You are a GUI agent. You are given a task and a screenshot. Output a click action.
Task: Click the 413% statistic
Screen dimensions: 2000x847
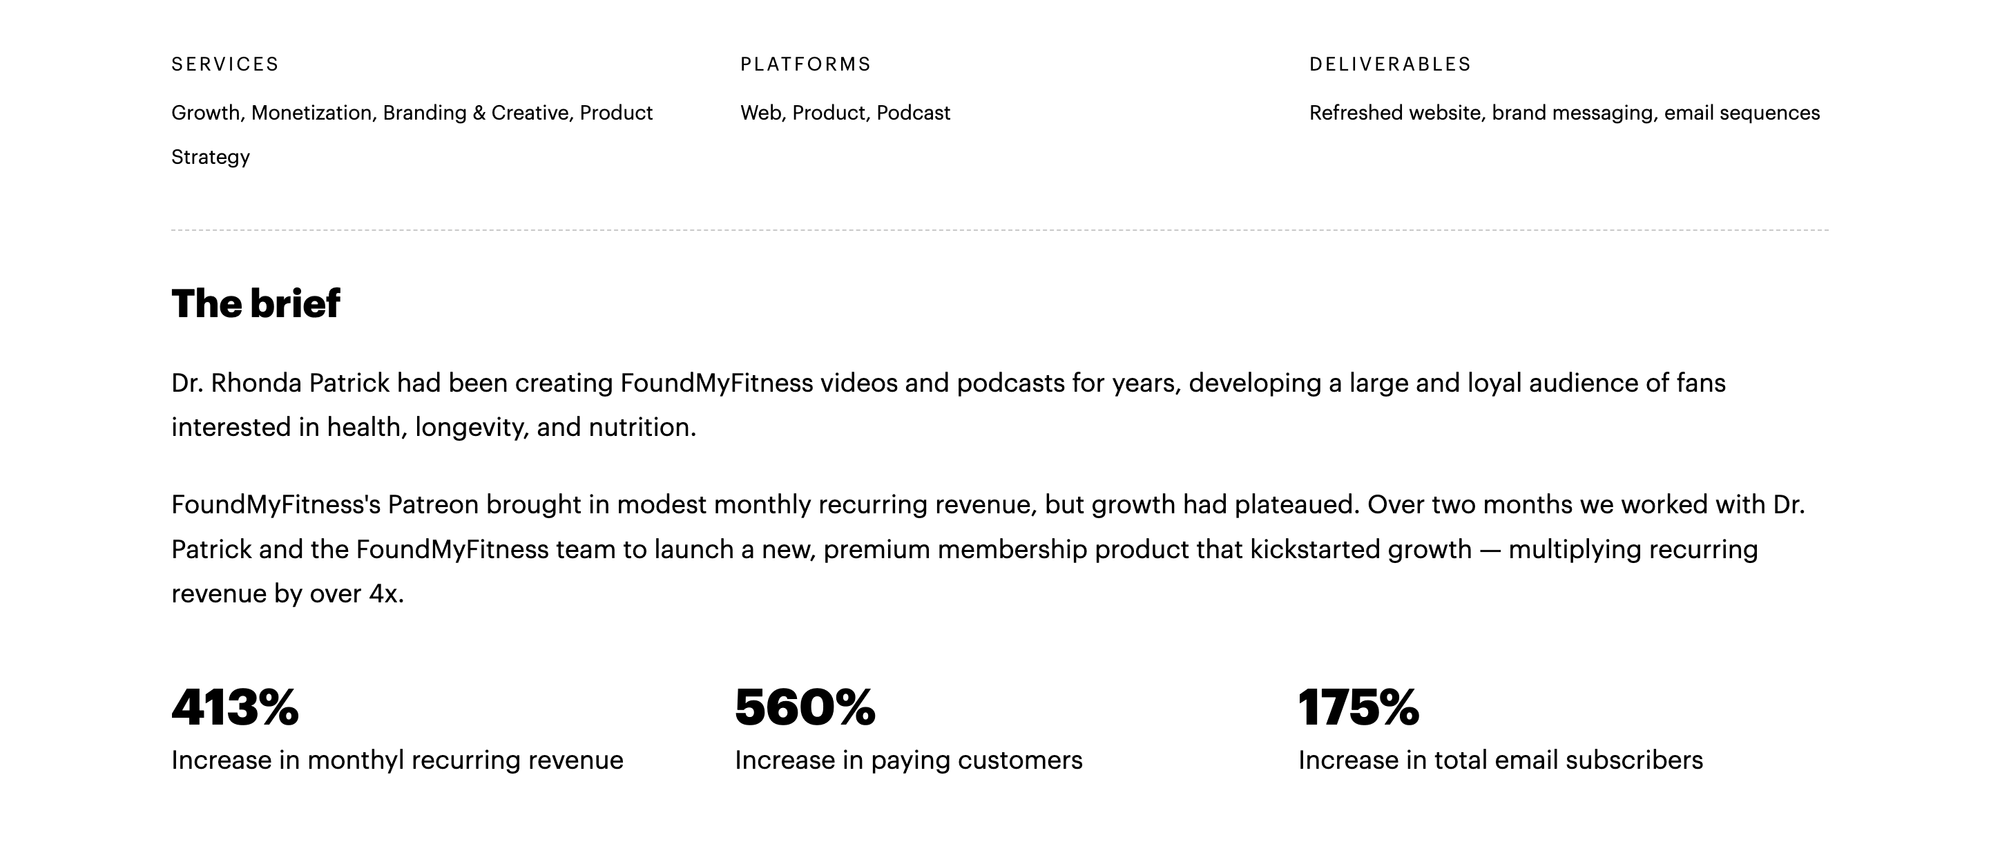click(235, 707)
